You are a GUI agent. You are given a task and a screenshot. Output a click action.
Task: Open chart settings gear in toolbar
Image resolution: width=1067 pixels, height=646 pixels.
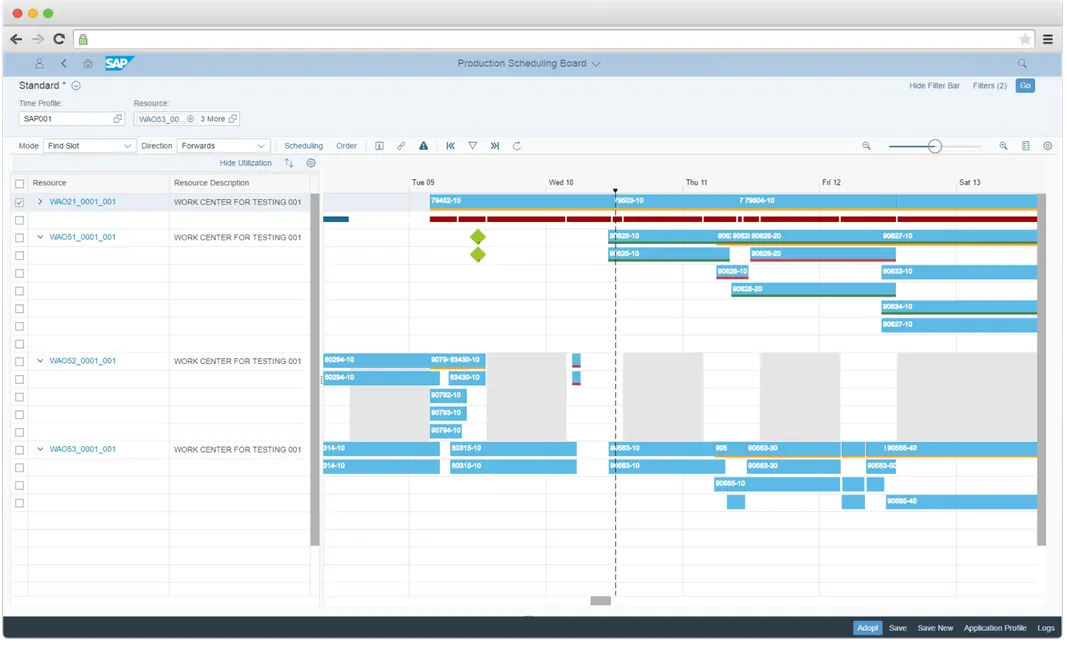pyautogui.click(x=1048, y=146)
